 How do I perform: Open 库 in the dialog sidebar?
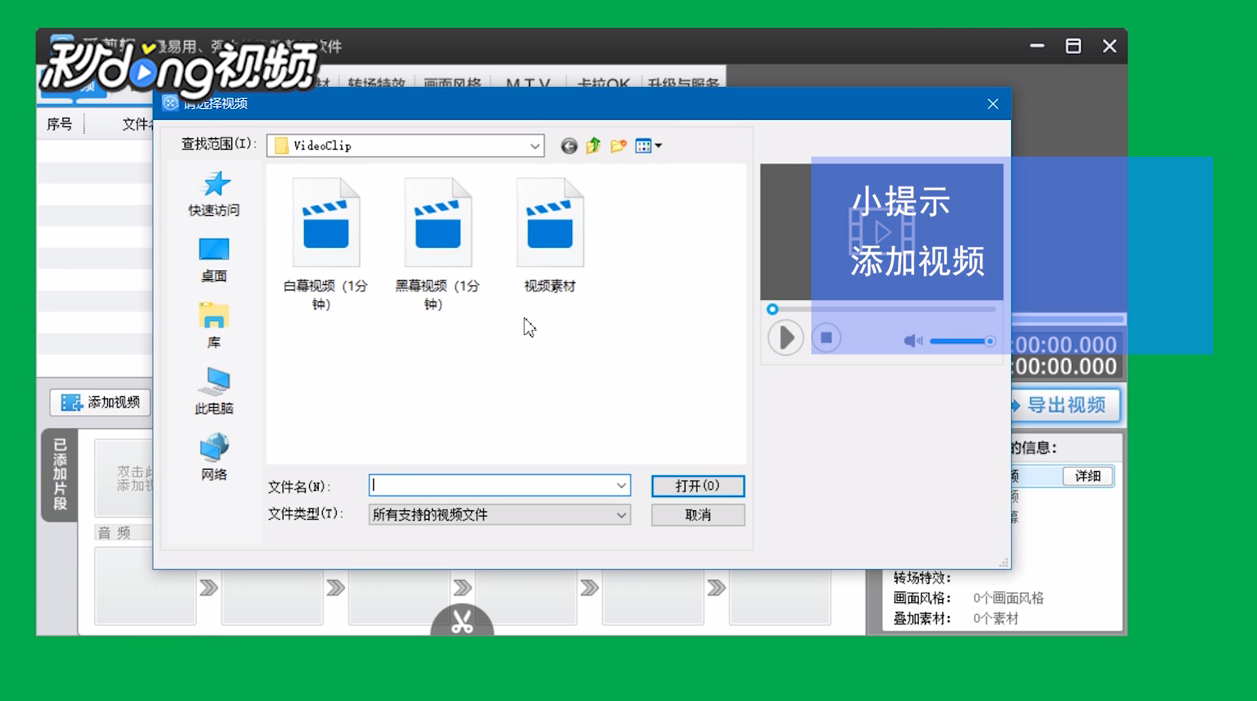214,326
